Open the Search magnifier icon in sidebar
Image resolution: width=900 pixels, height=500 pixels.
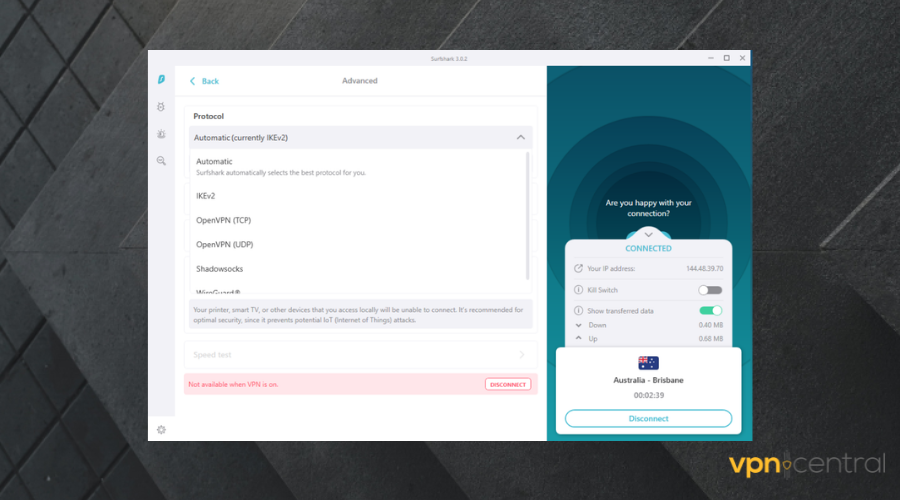click(161, 161)
